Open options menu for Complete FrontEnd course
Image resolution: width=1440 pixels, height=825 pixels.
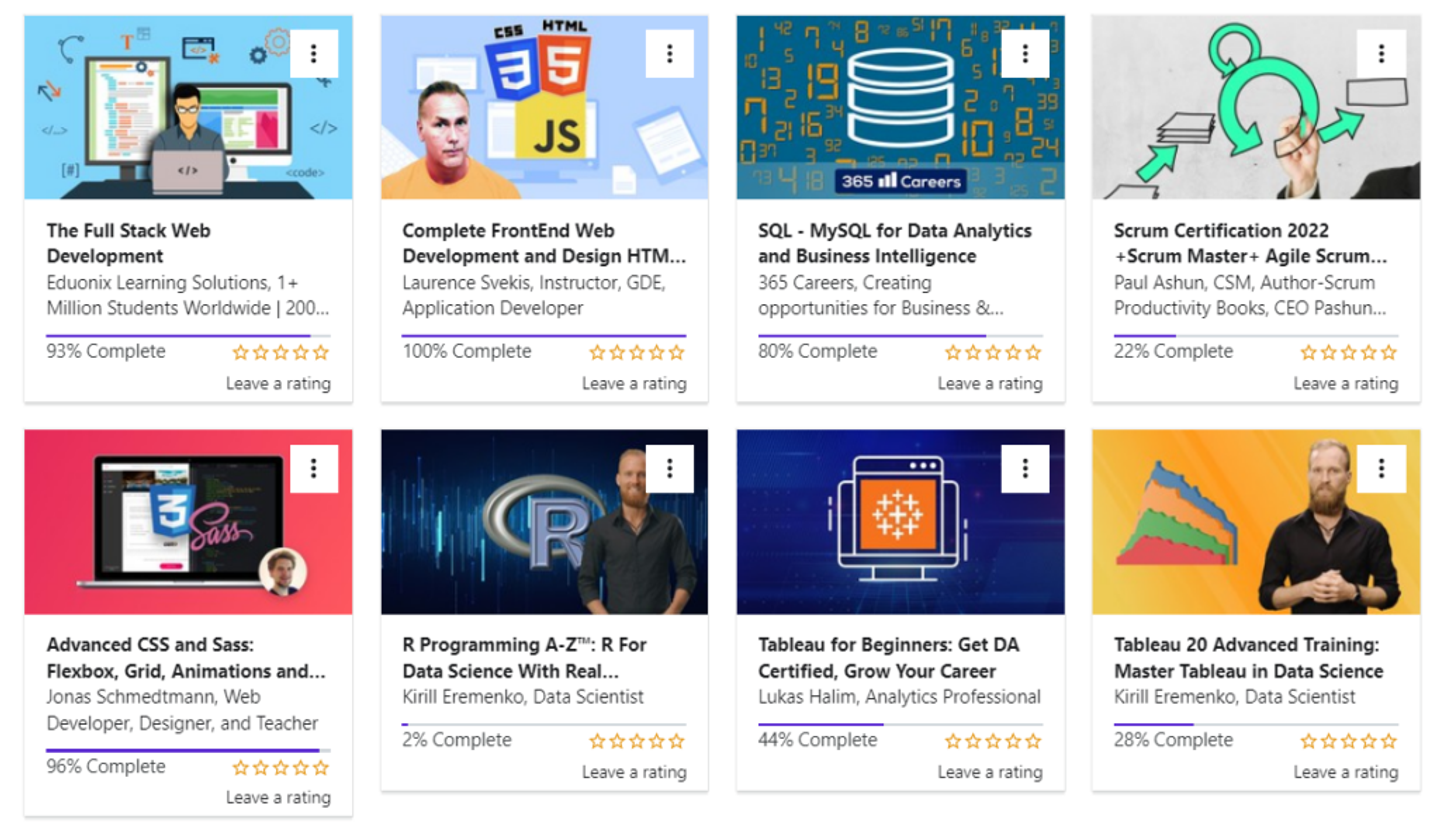(x=669, y=52)
